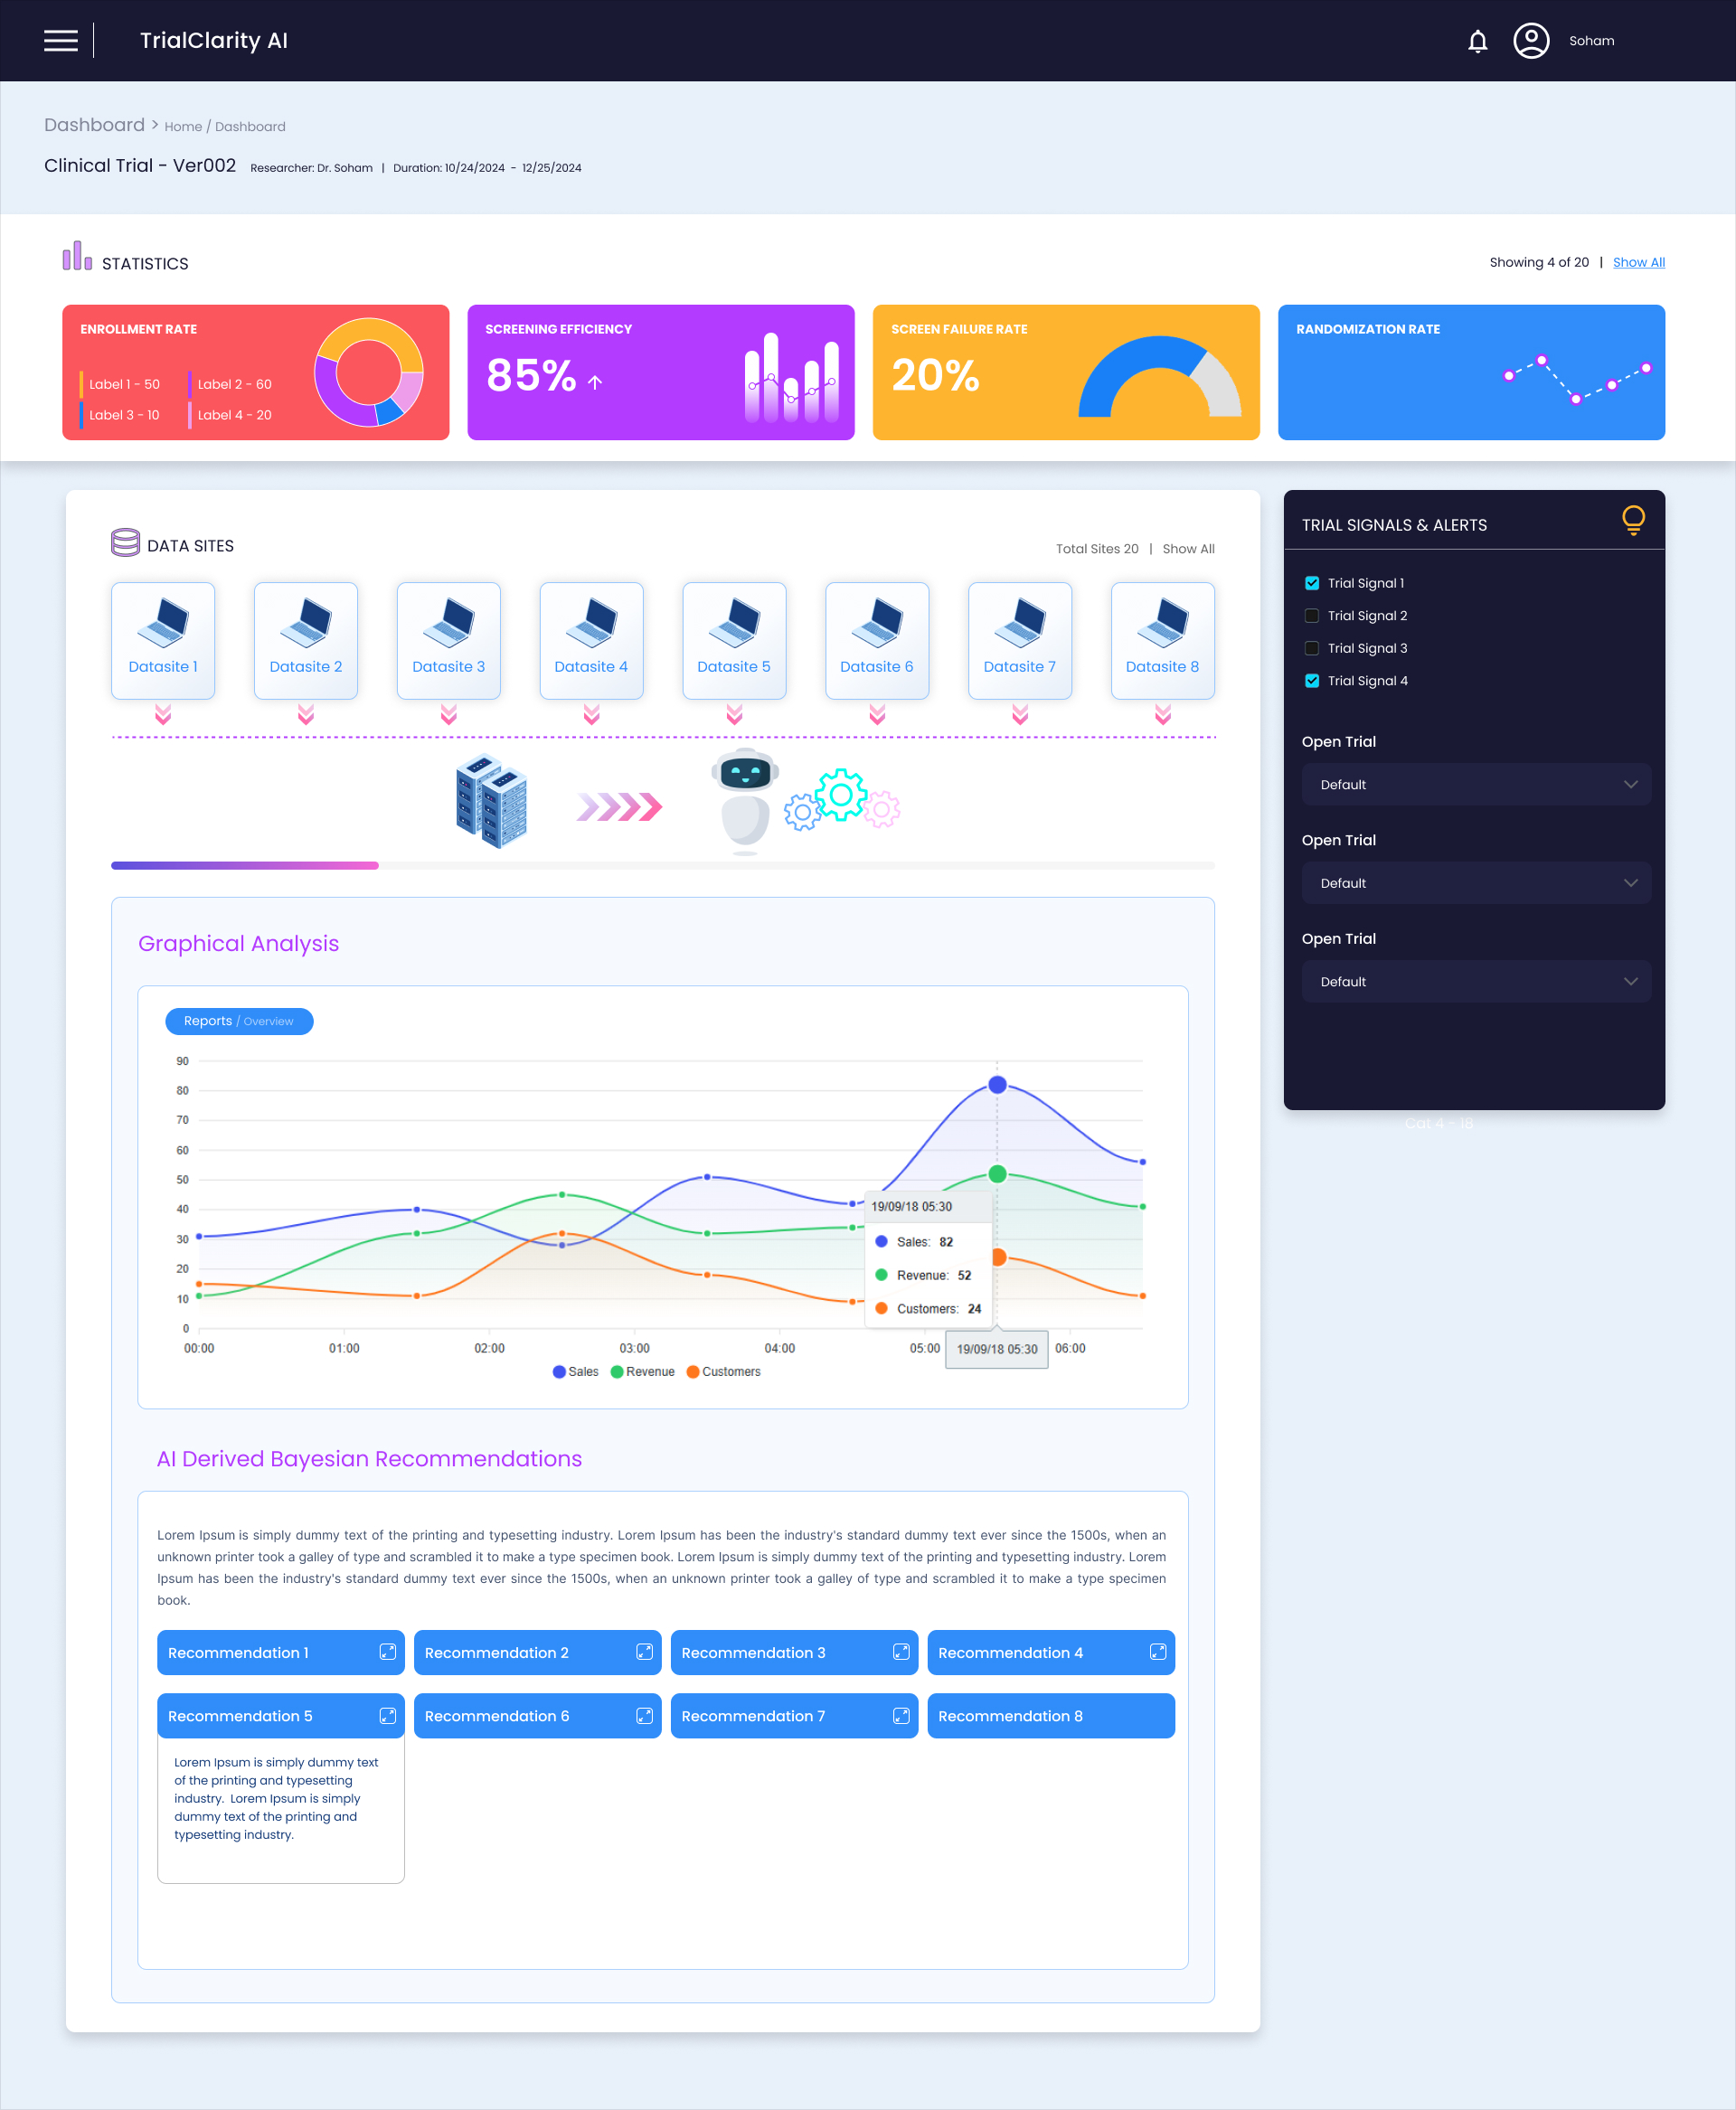Click the AI robot icon
The height and width of the screenshot is (2110, 1736).
pyautogui.click(x=745, y=802)
